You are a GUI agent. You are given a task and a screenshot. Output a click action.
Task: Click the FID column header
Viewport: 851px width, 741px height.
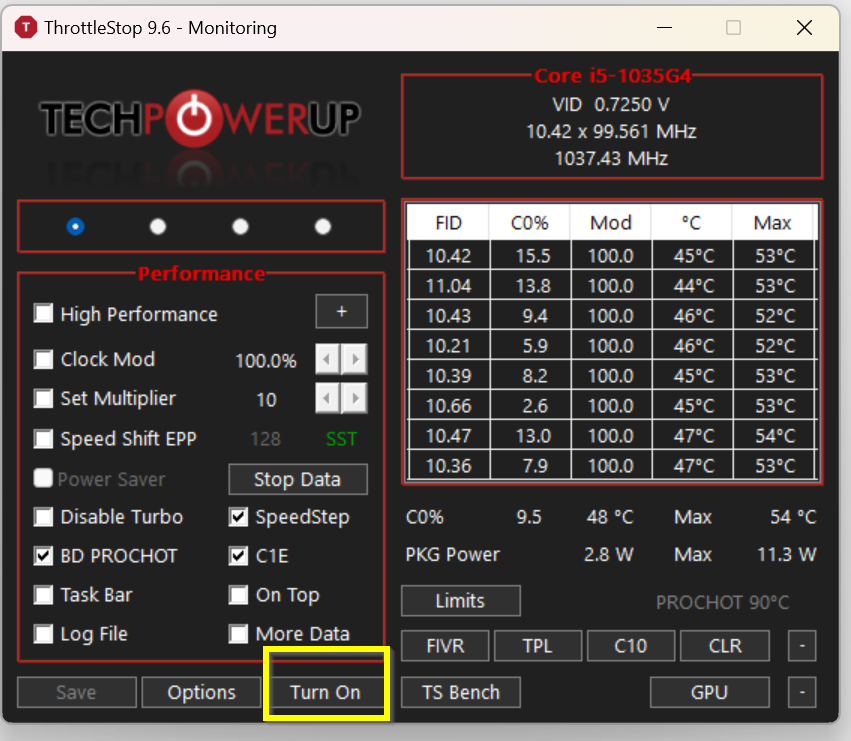click(x=448, y=223)
